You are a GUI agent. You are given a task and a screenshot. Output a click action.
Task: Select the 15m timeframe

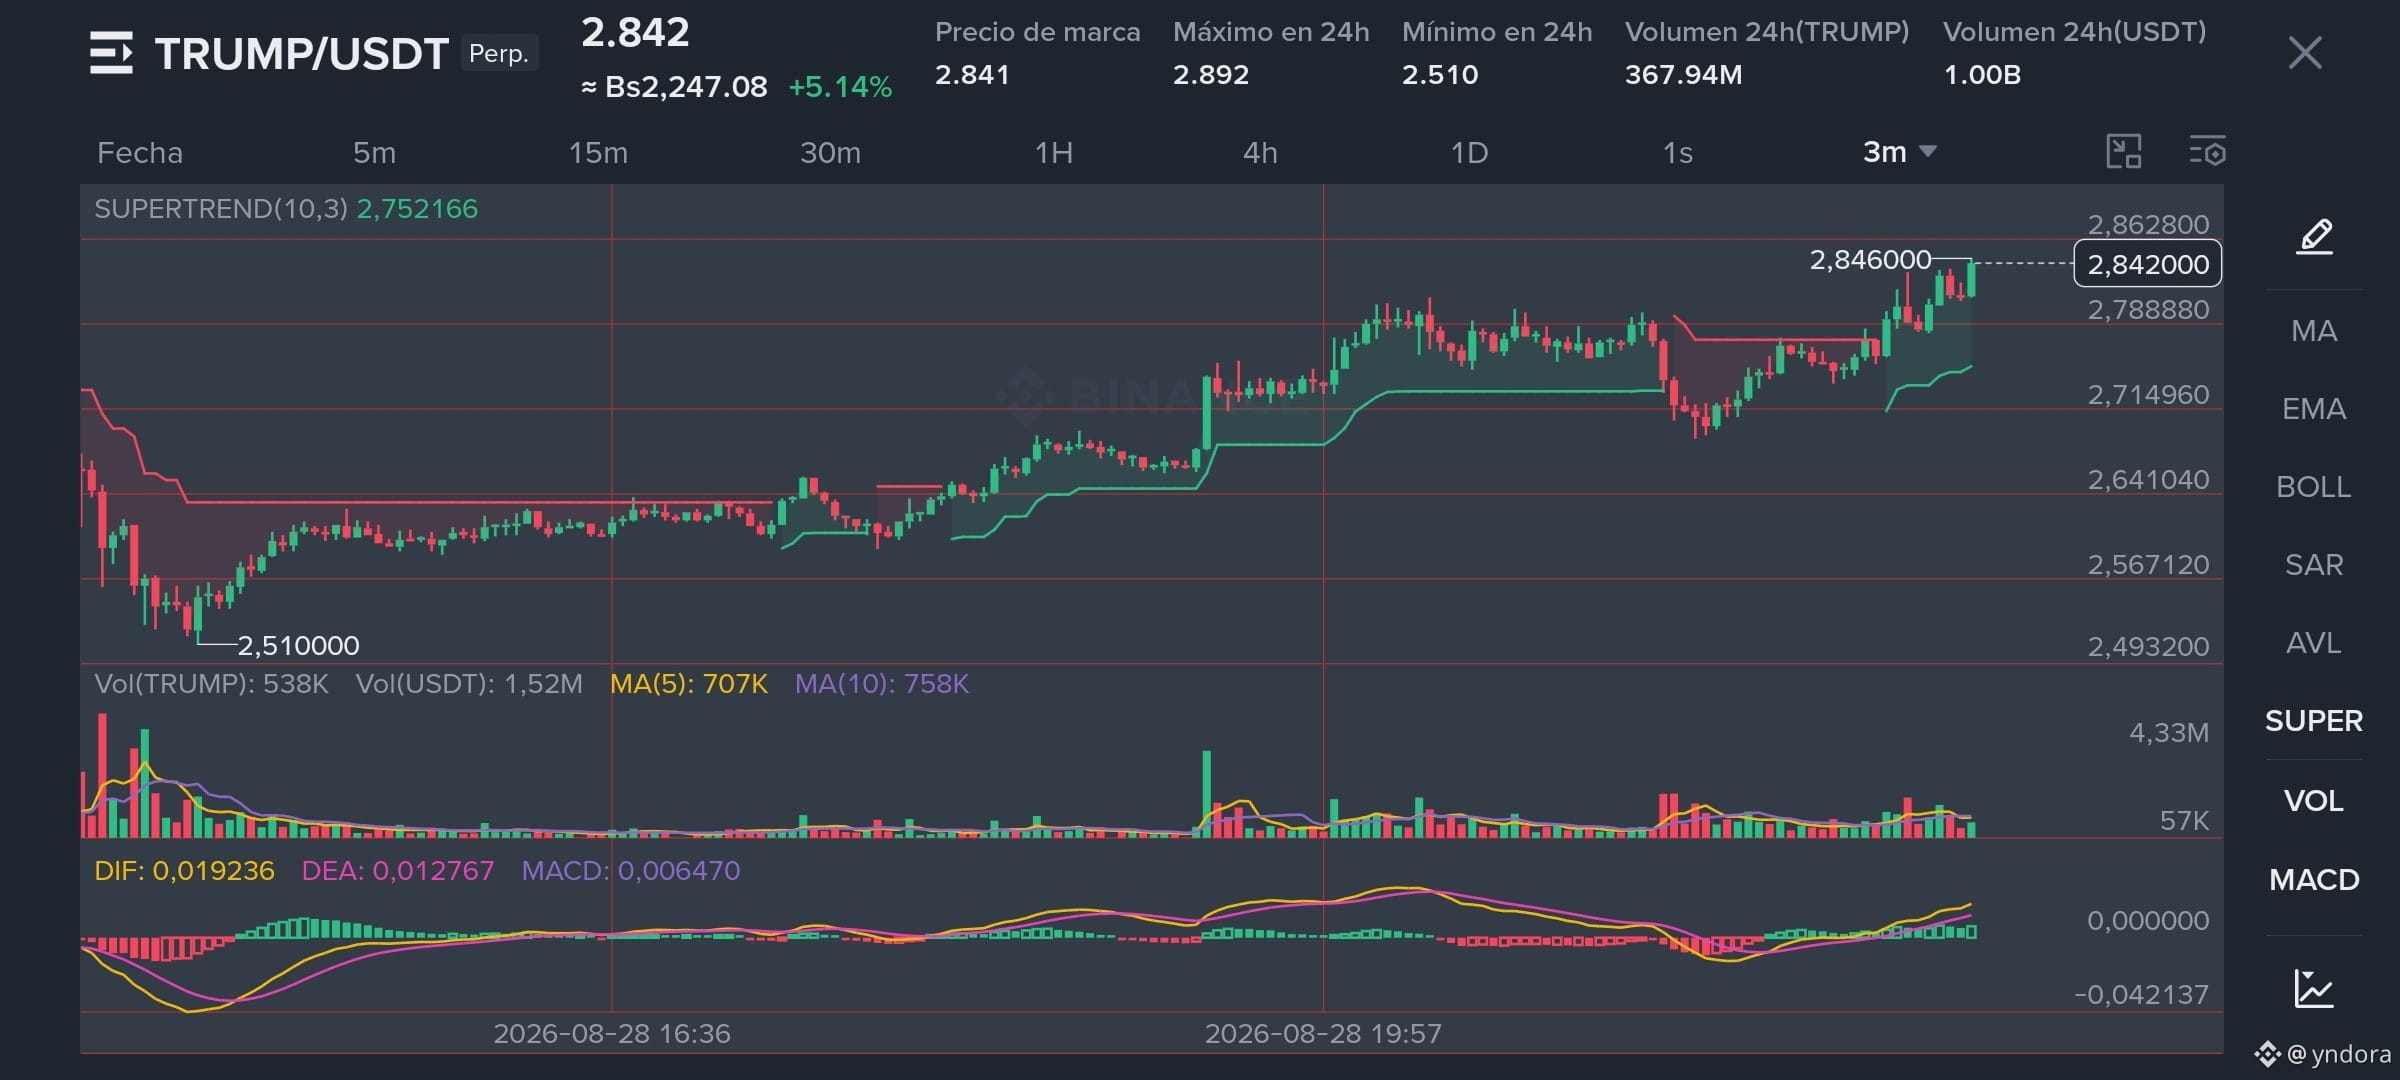point(598,153)
